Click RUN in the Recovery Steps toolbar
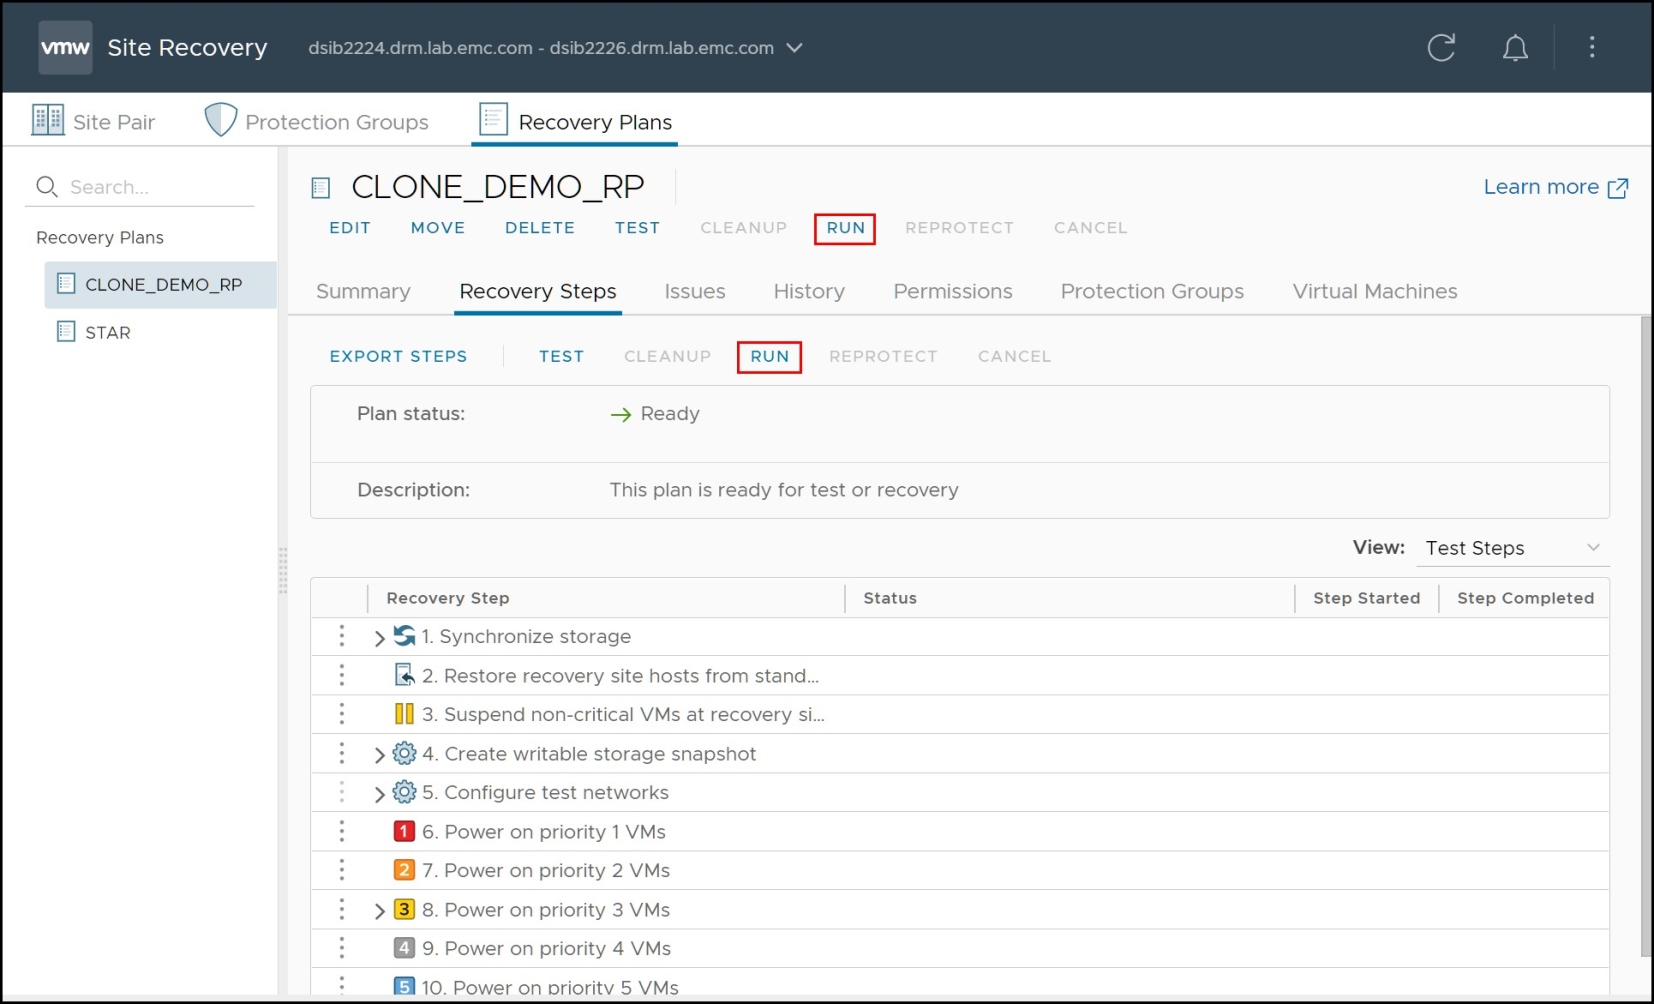The image size is (1654, 1004). click(769, 356)
